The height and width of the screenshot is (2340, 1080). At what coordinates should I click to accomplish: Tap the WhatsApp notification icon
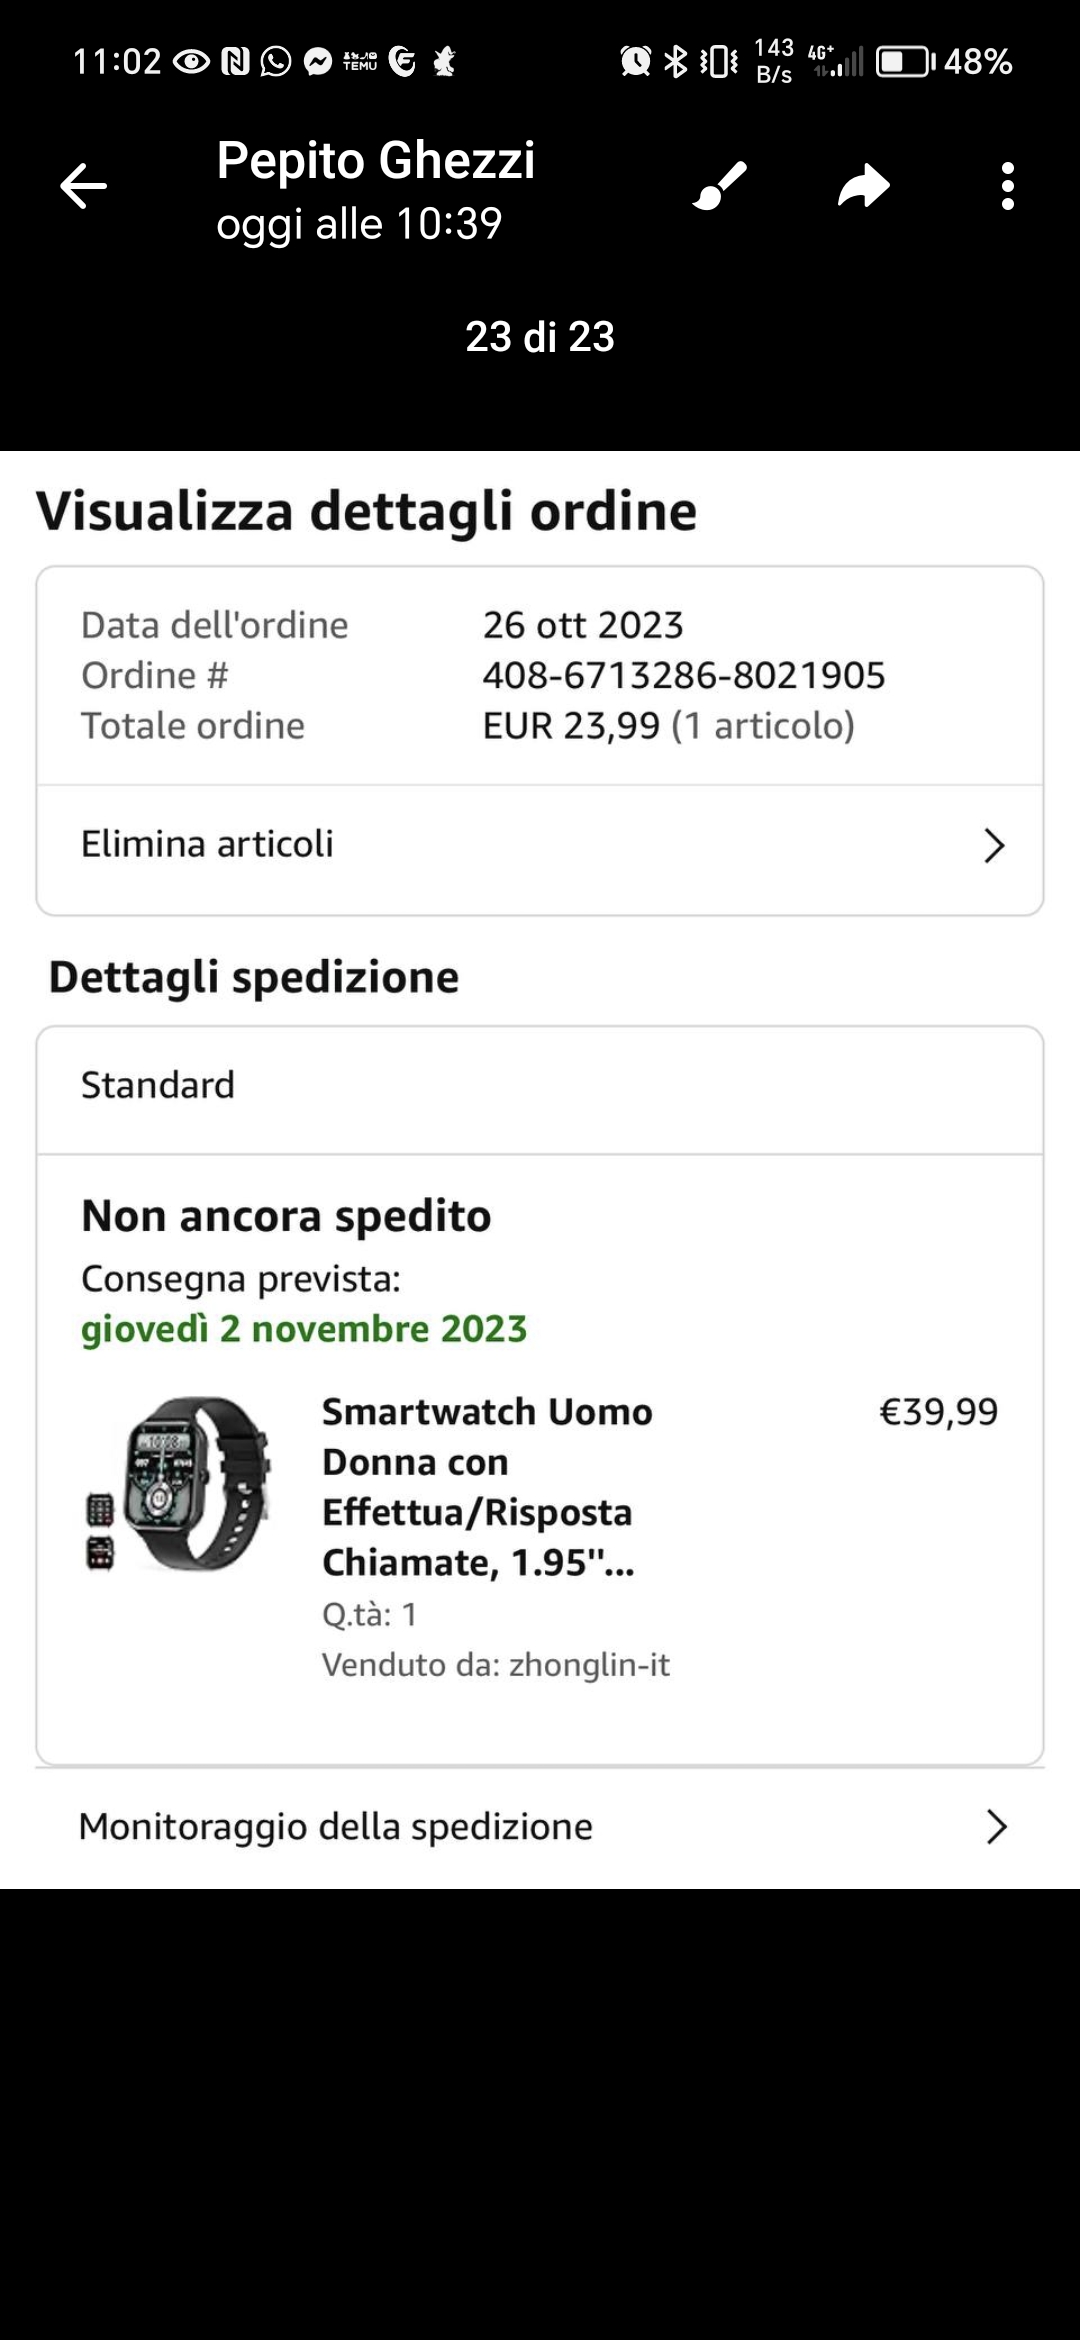(x=276, y=62)
